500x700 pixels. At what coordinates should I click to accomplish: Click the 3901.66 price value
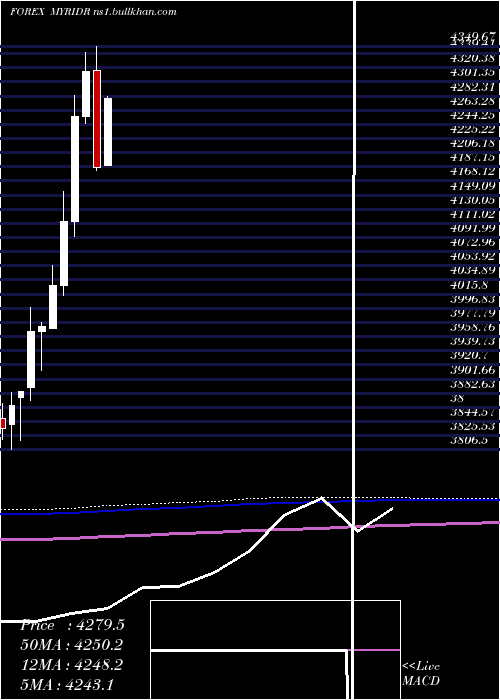click(473, 370)
